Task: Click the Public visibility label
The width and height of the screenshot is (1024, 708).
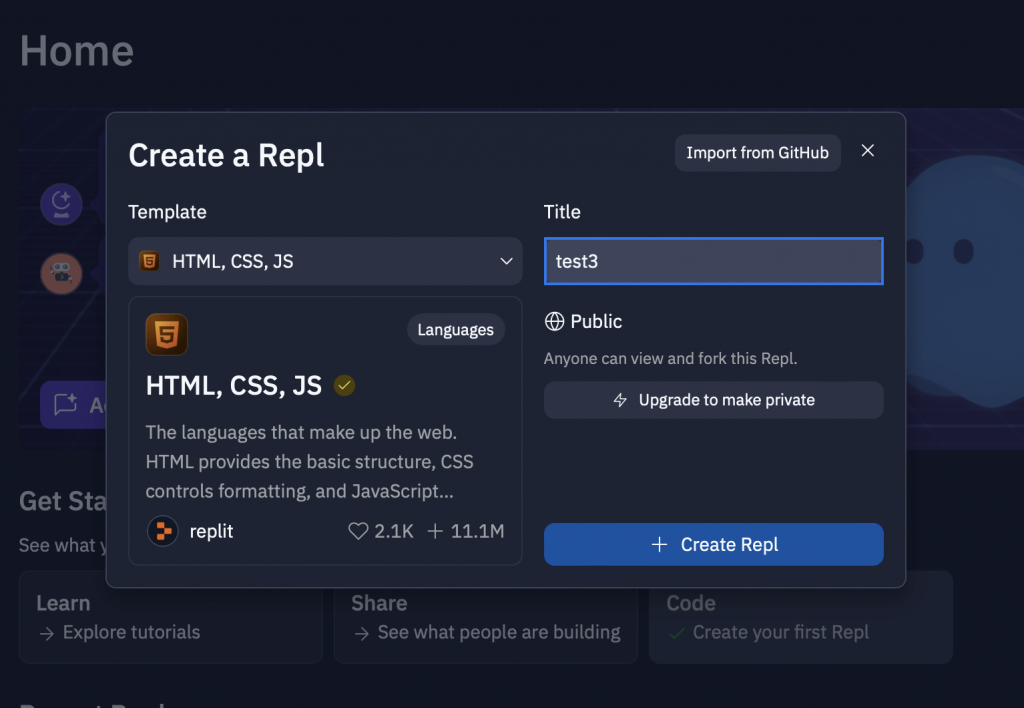Action: tap(596, 321)
